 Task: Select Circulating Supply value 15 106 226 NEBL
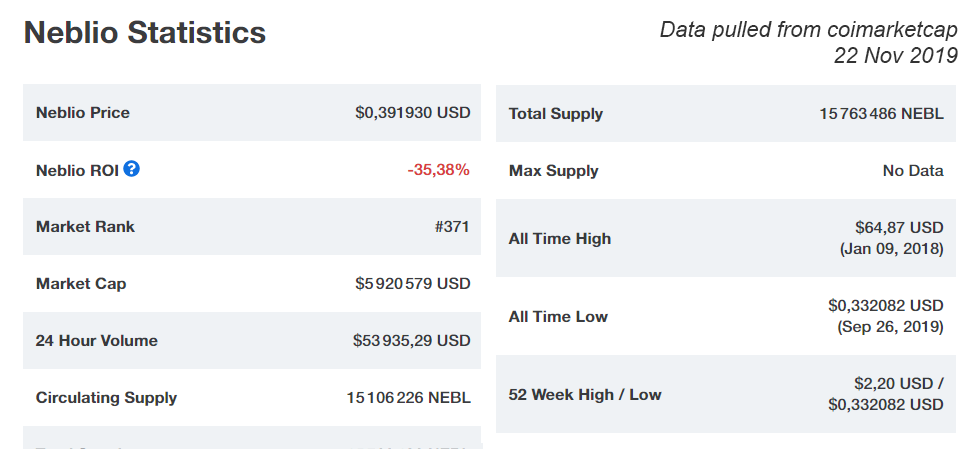(x=409, y=397)
